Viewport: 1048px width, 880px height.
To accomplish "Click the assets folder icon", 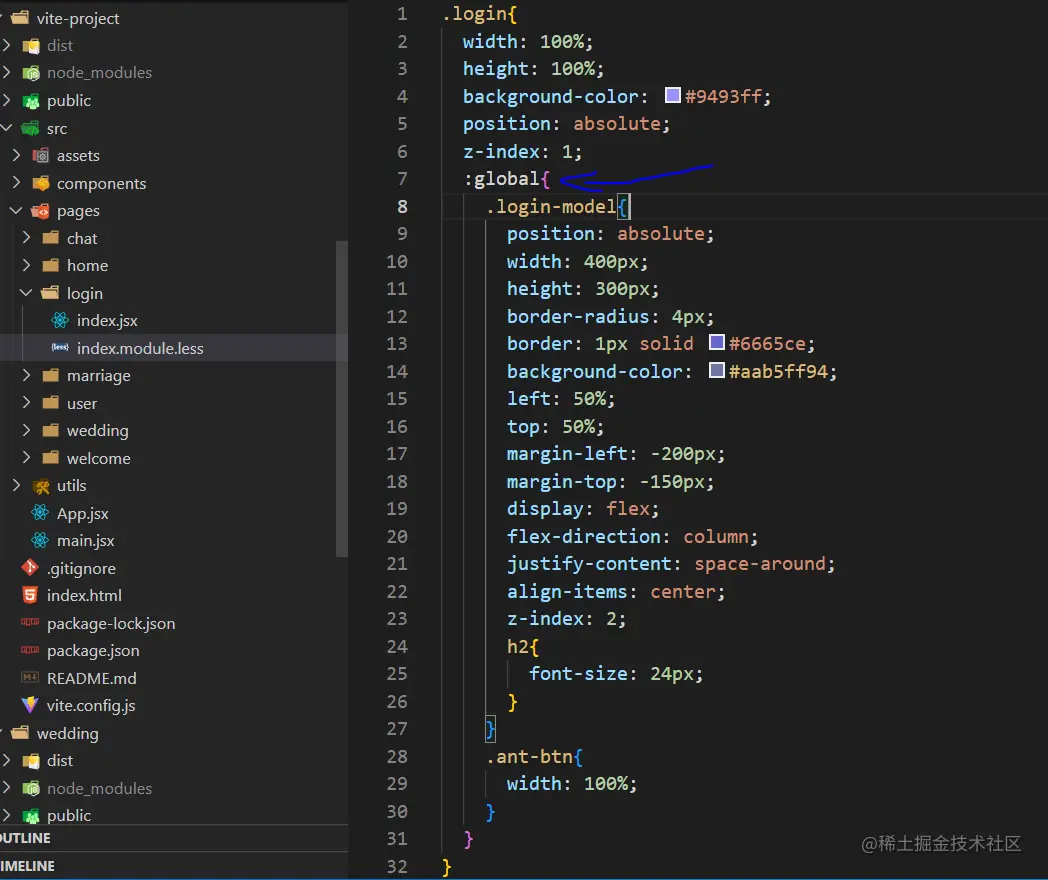I will 41,156.
